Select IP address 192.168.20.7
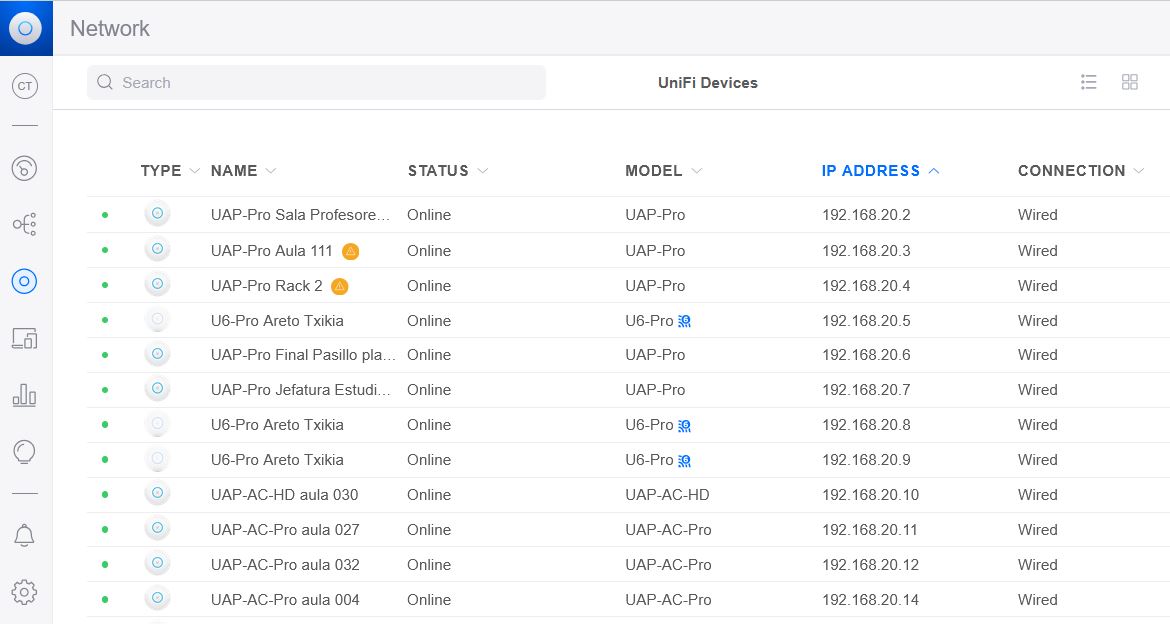1170x624 pixels. pyautogui.click(x=866, y=390)
